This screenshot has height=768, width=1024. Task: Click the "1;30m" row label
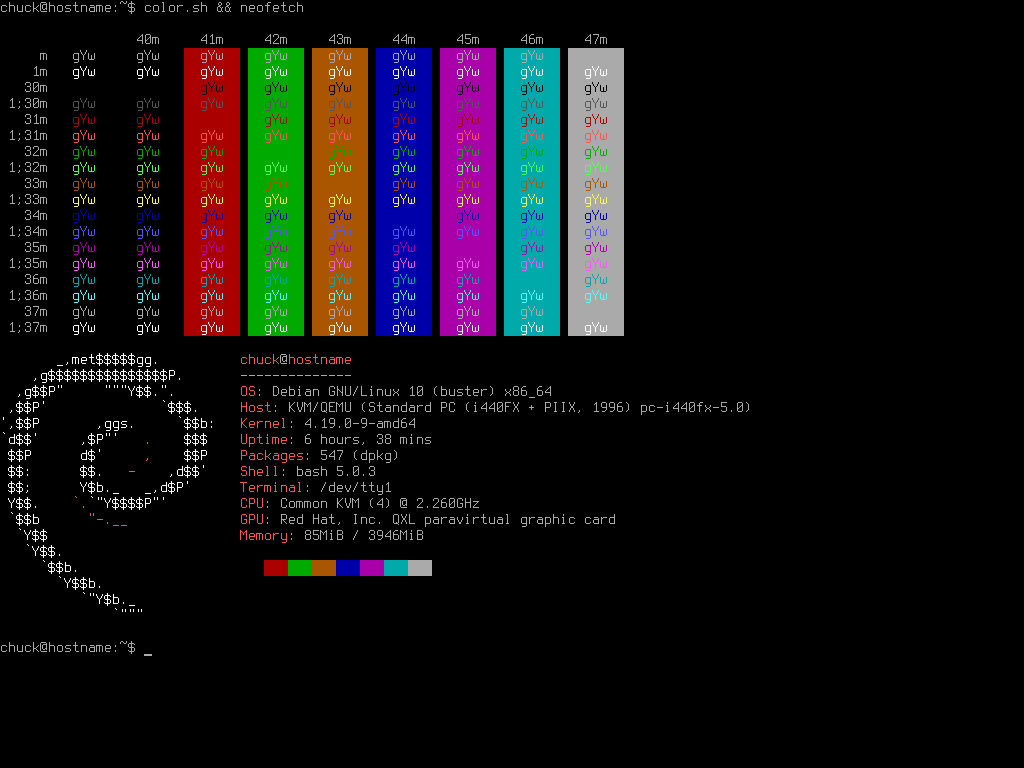pos(28,104)
